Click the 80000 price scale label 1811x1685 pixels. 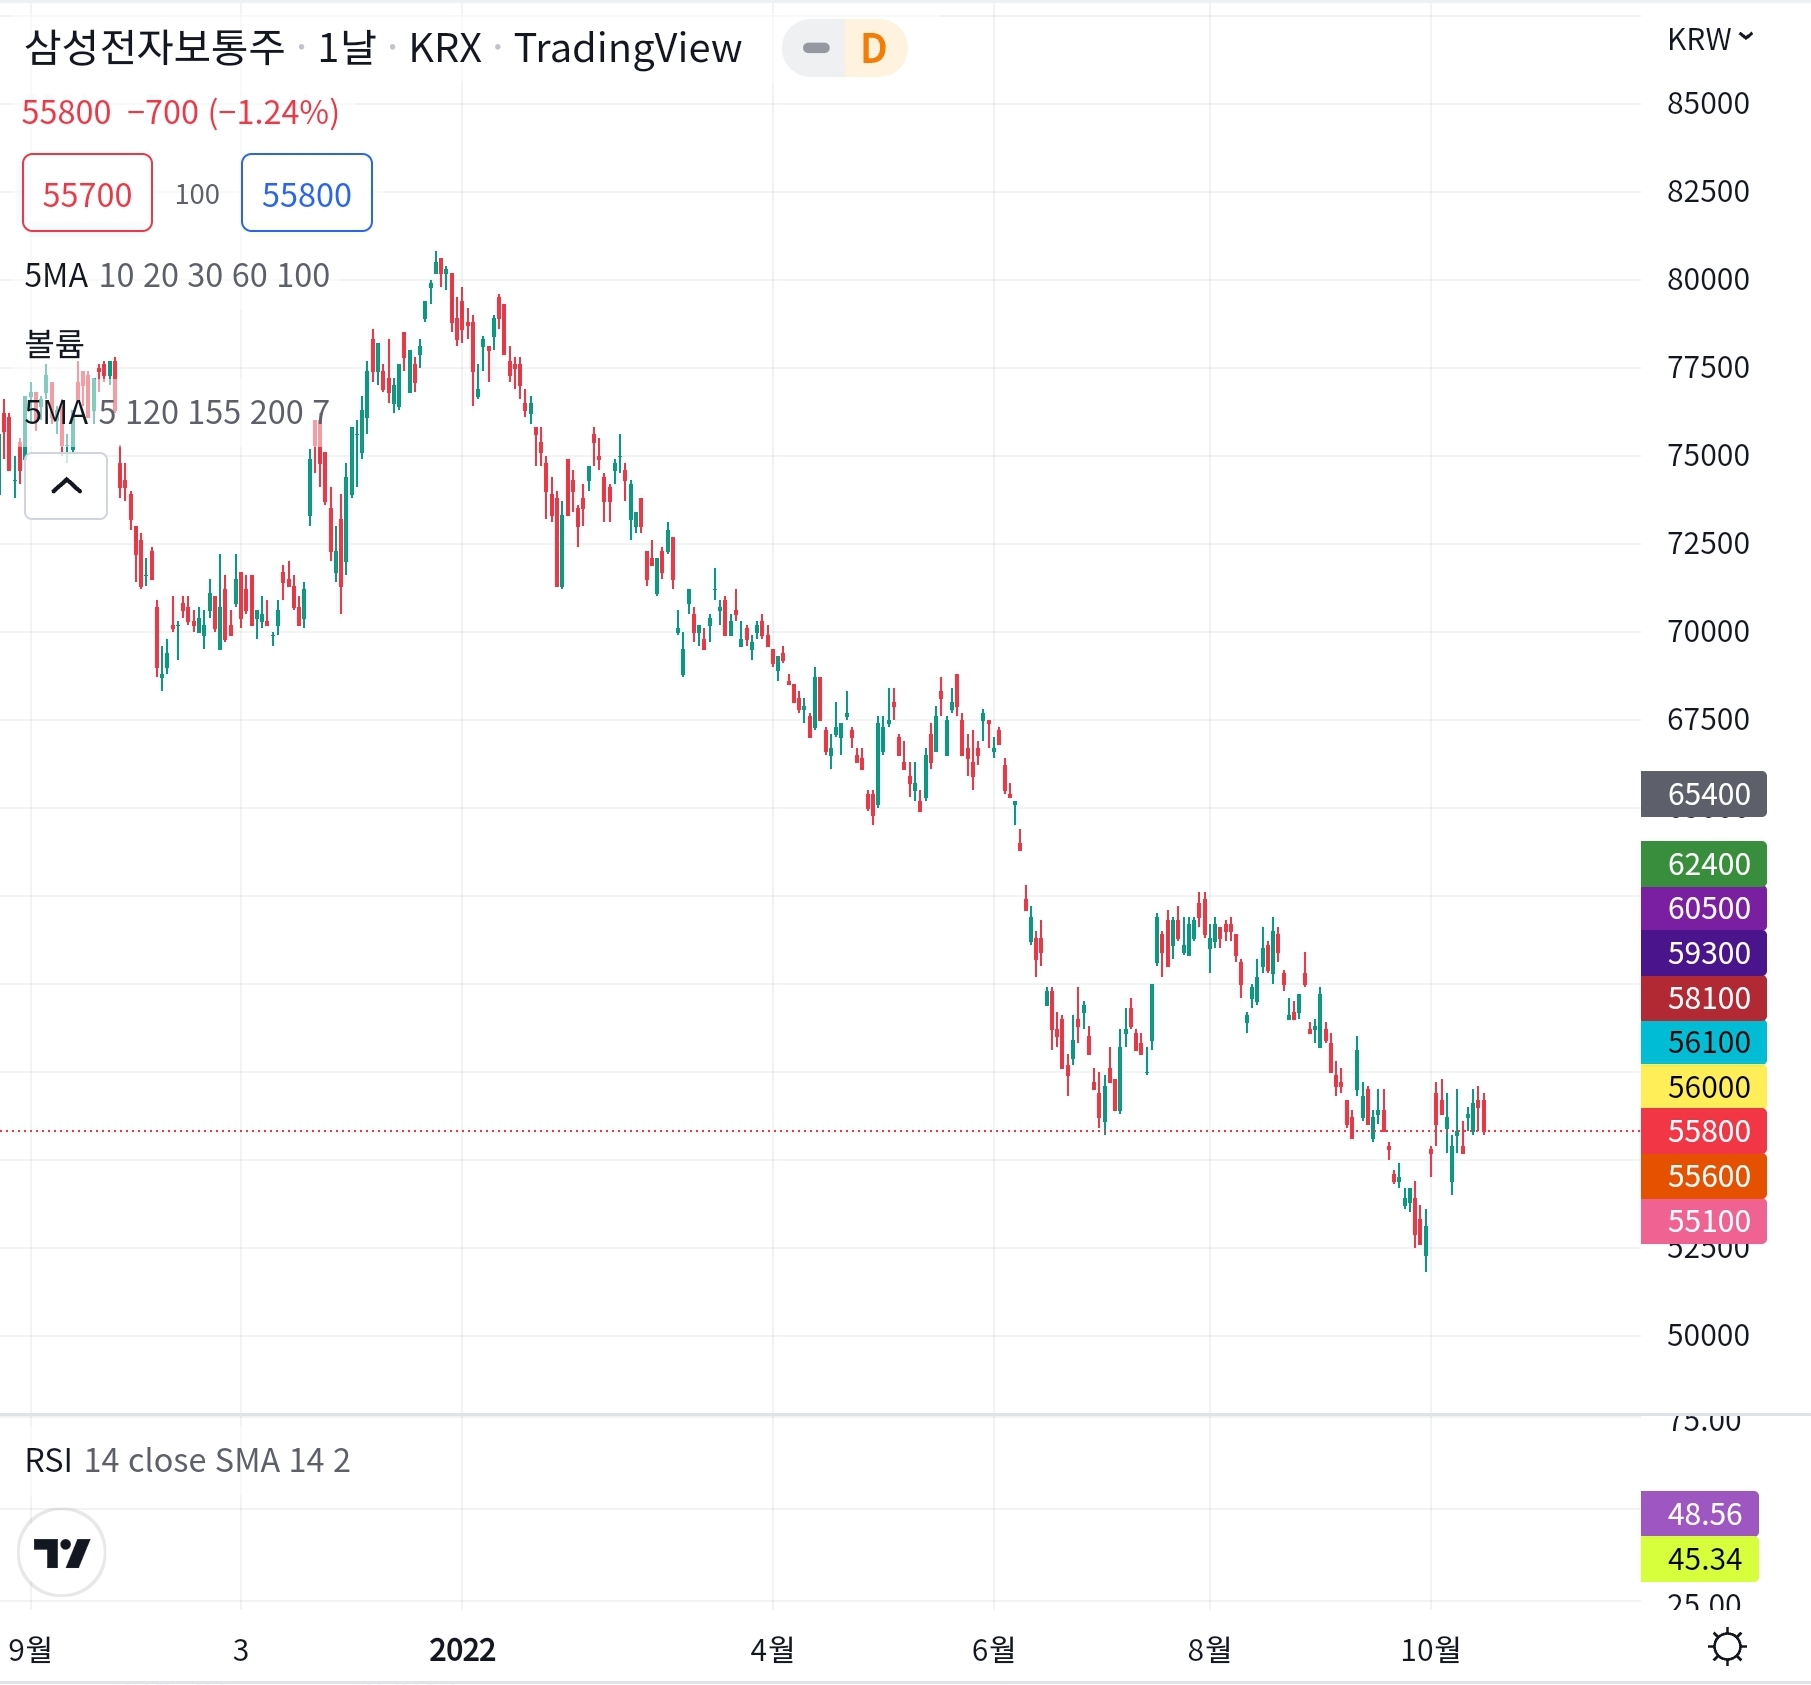tap(1708, 279)
